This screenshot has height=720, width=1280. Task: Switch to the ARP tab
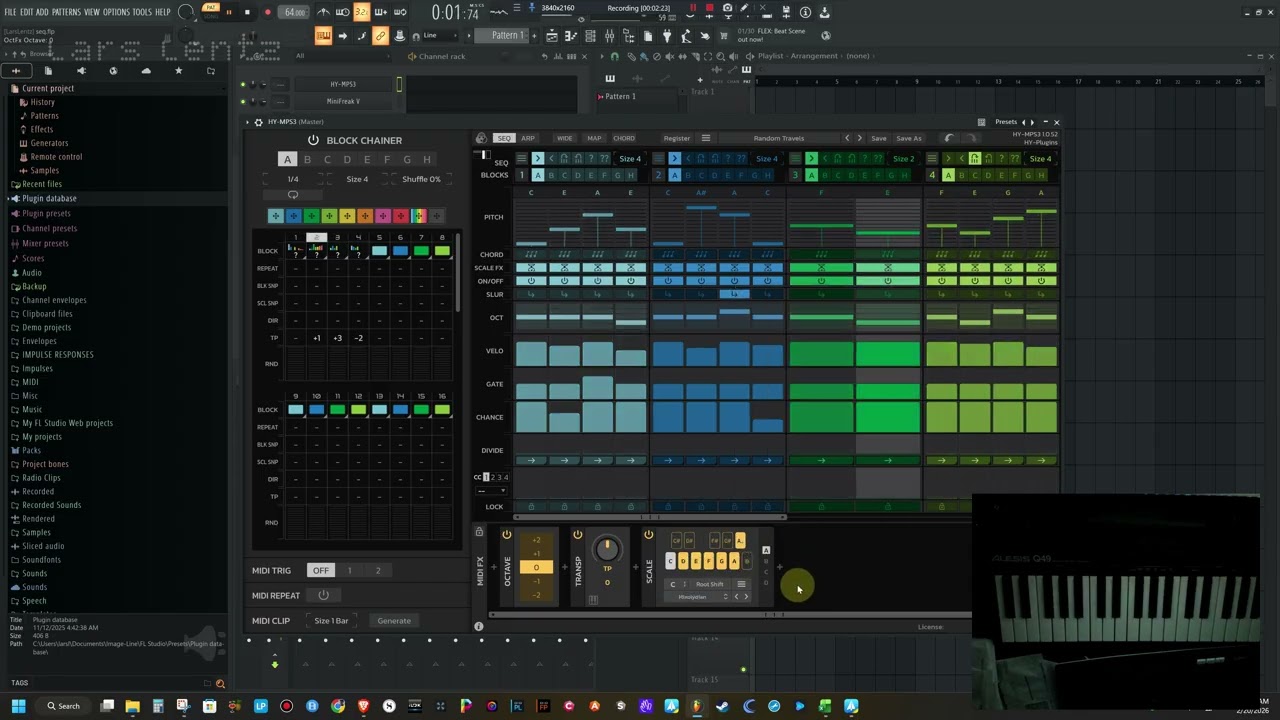click(528, 138)
